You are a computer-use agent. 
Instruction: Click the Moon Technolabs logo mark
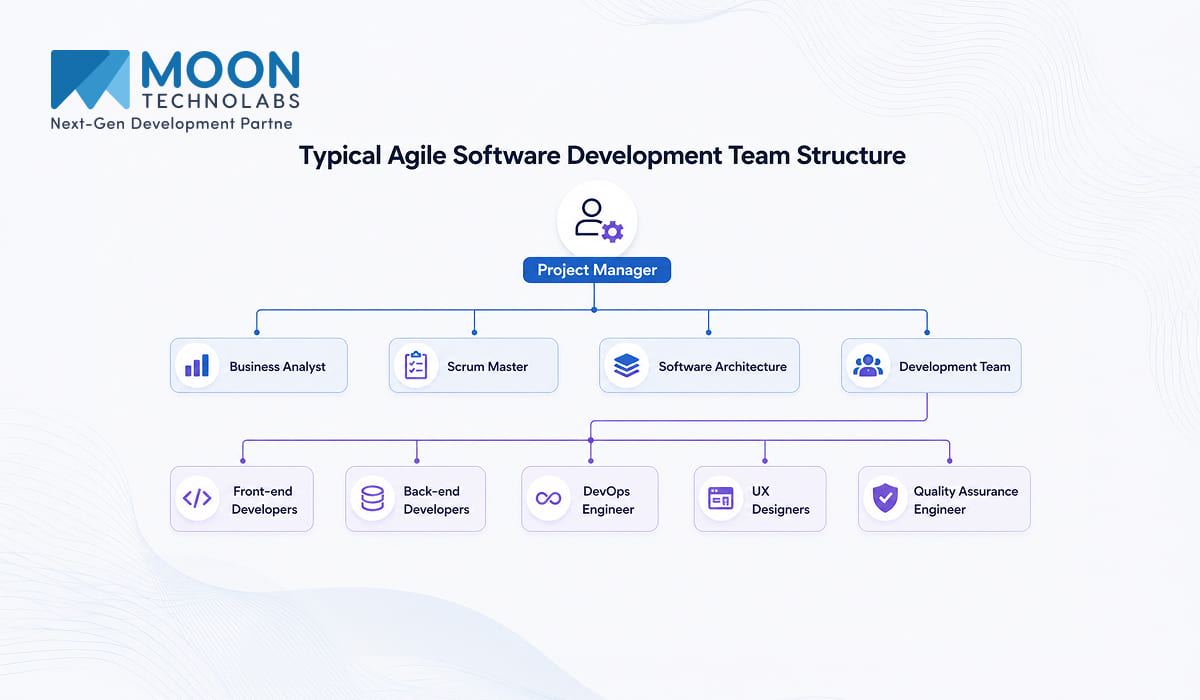coord(90,80)
